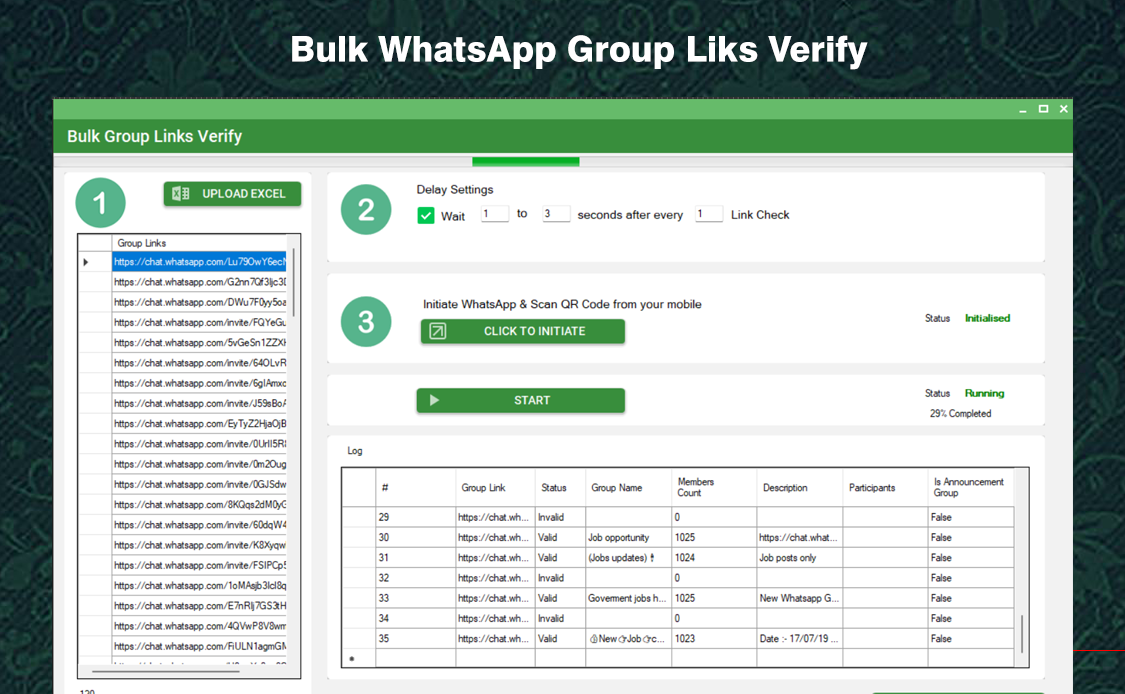Click the green progress bar under title
This screenshot has width=1125, height=694.
(525, 161)
